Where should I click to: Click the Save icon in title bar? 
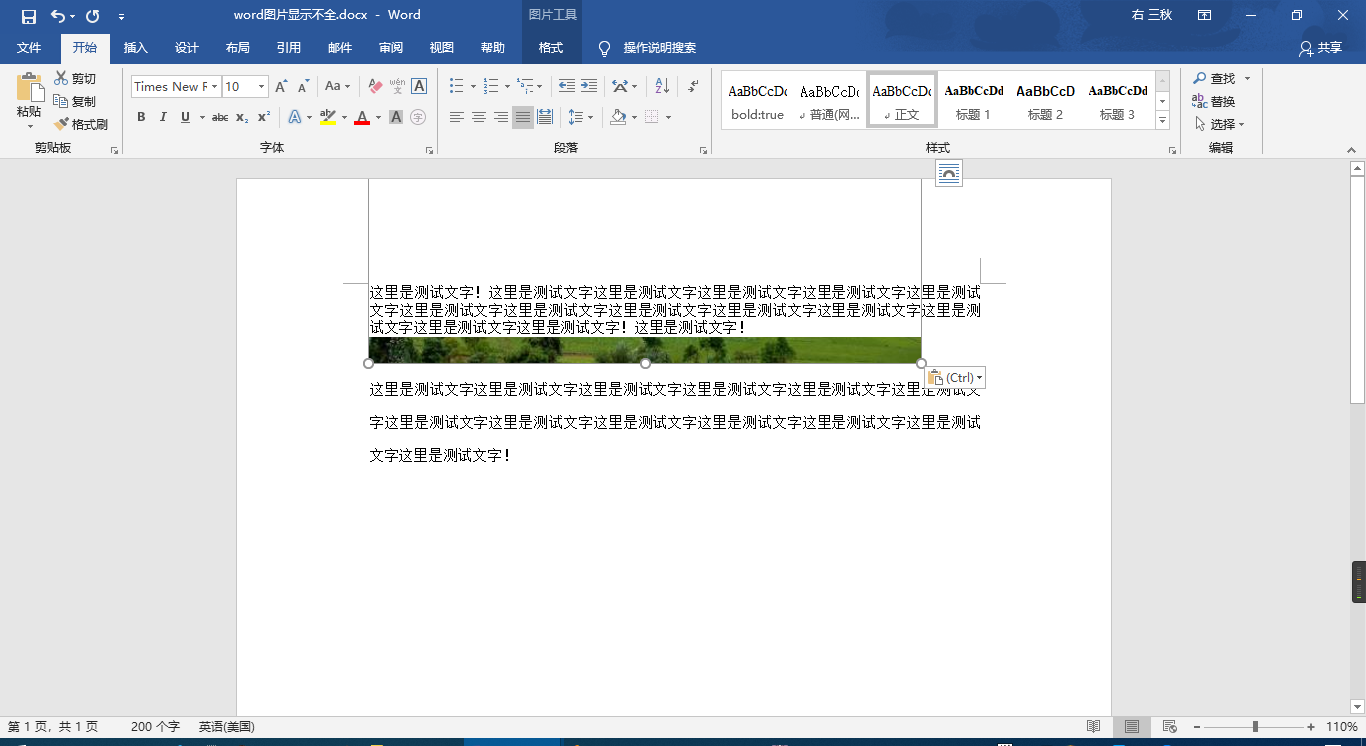point(28,16)
